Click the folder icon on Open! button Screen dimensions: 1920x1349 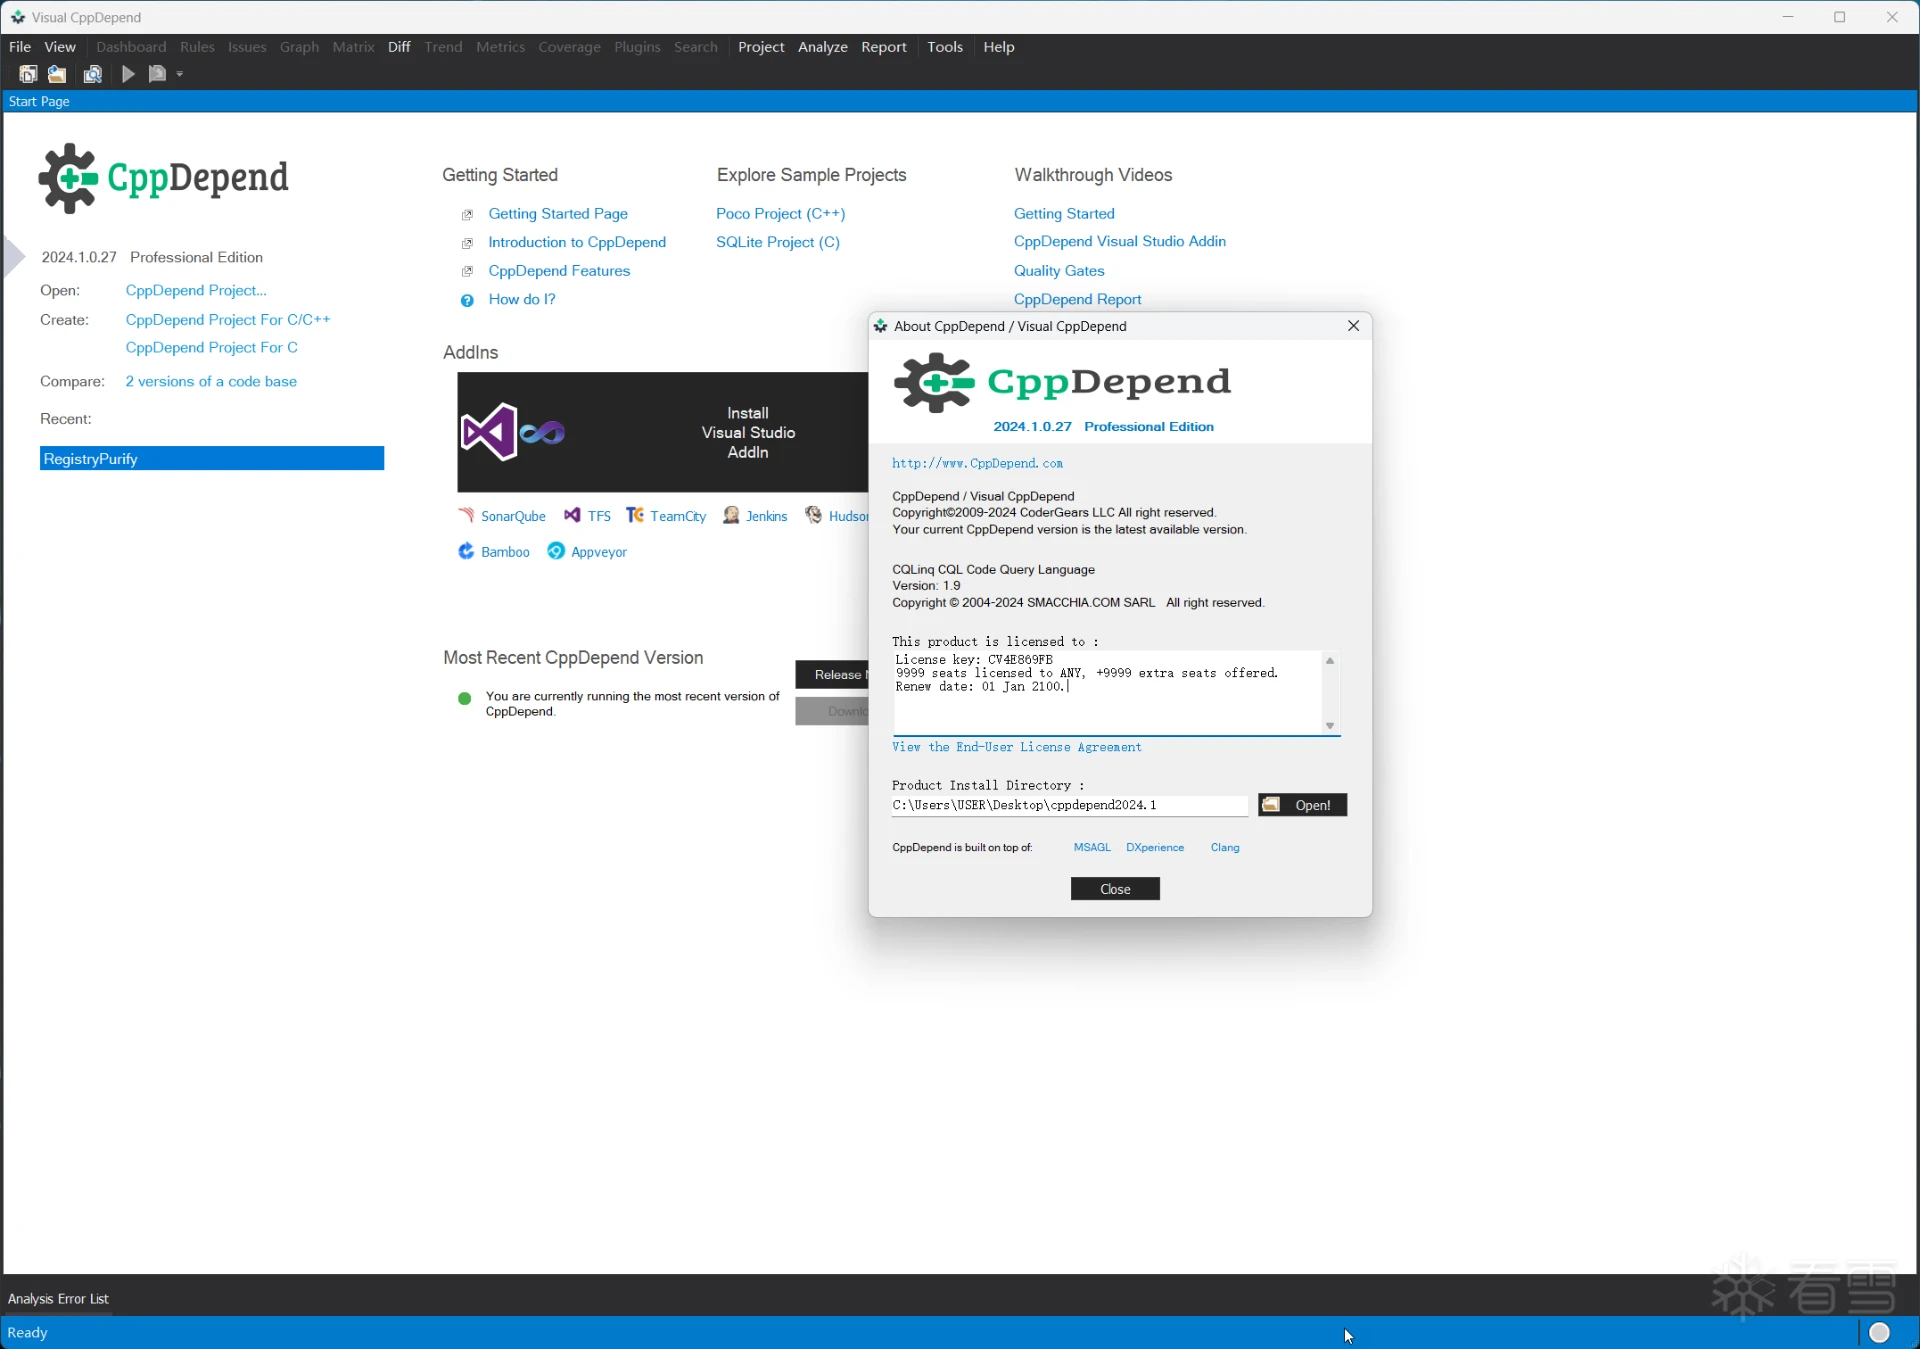point(1271,804)
